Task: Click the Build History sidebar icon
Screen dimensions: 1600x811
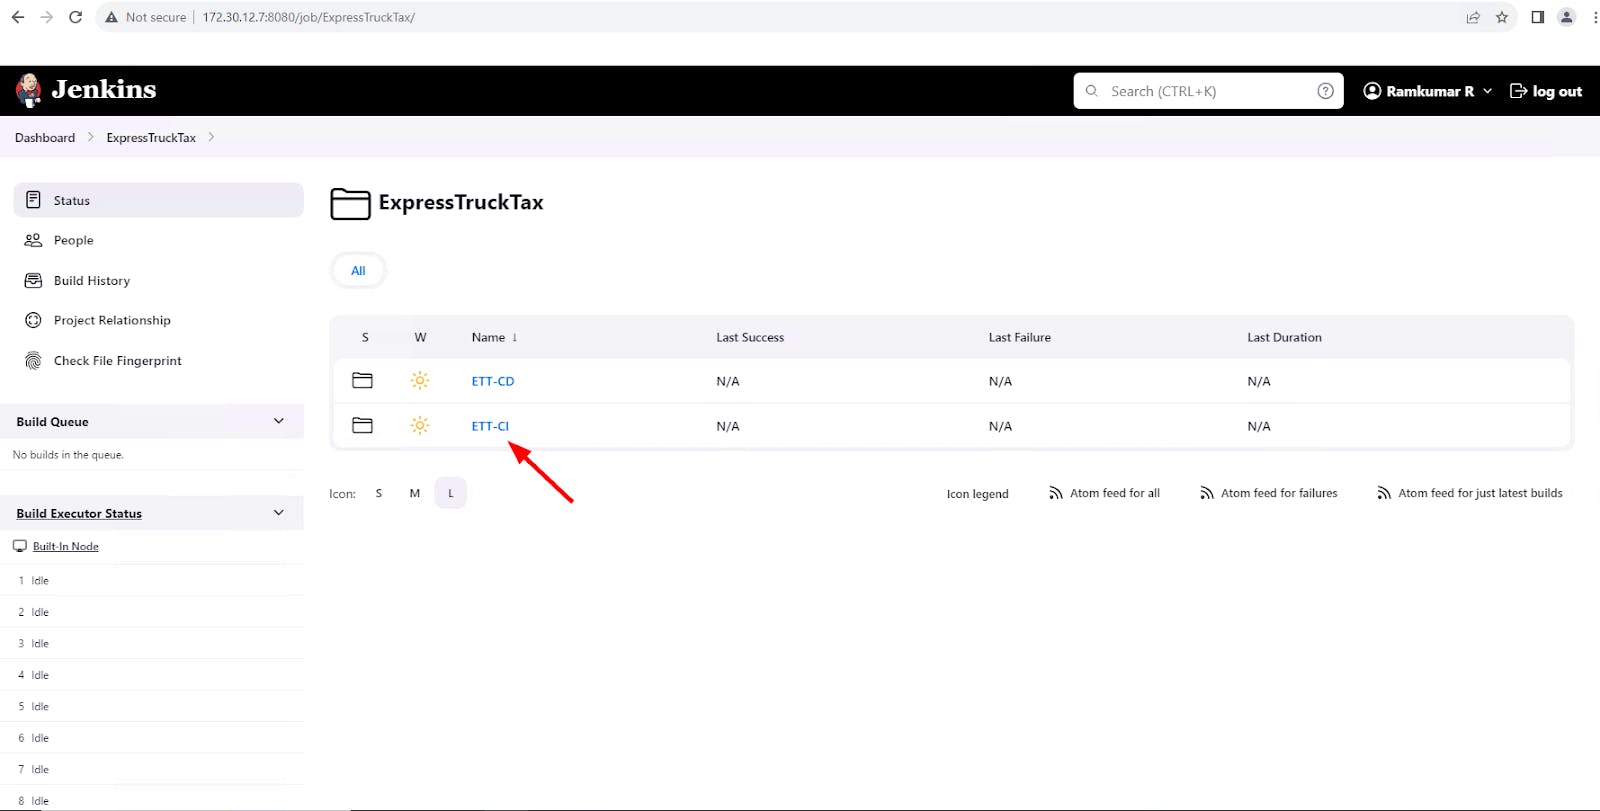Action: coord(33,280)
